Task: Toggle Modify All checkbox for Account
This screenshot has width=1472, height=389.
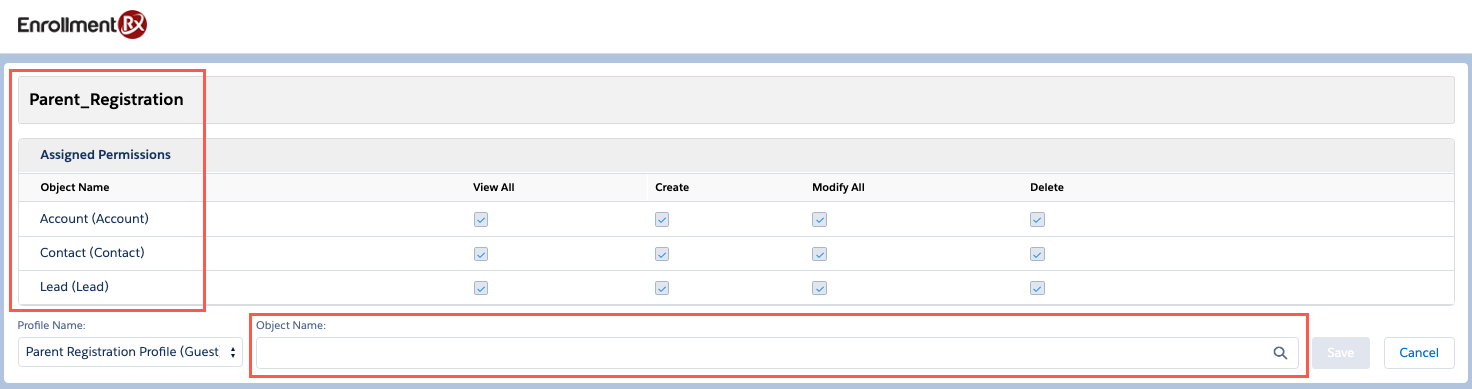Action: [x=819, y=220]
